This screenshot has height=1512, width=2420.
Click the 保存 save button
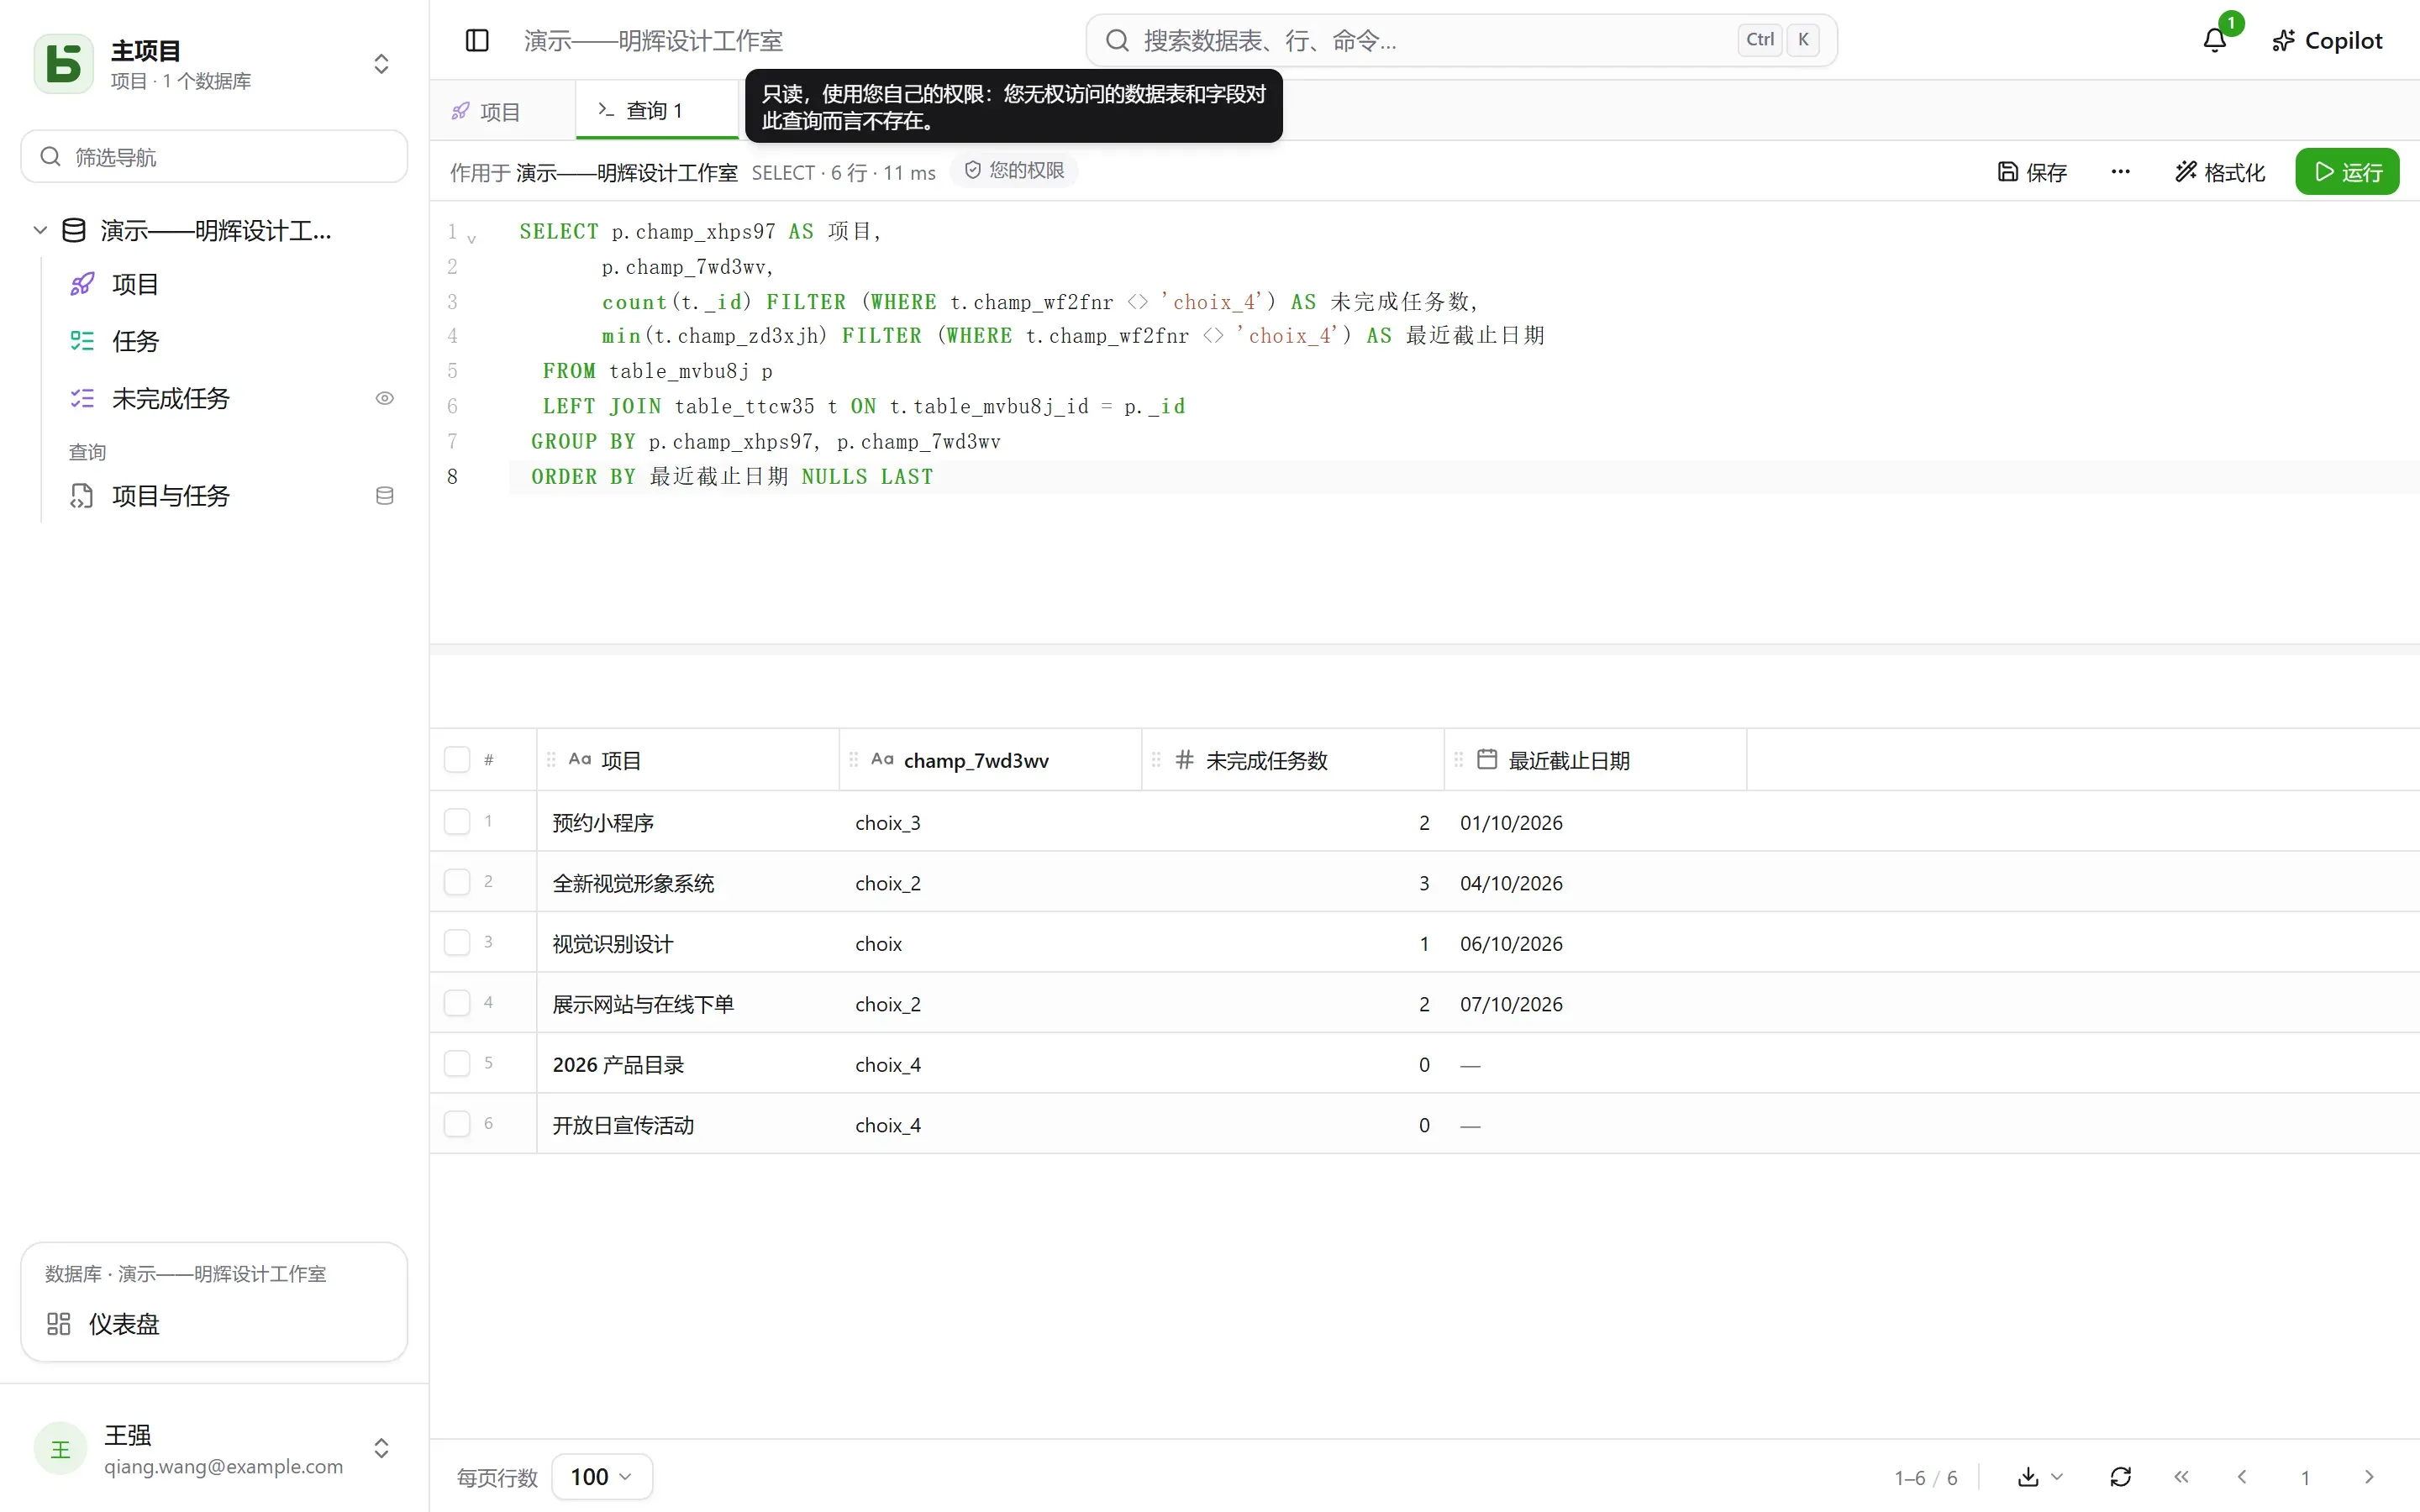pos(2032,172)
